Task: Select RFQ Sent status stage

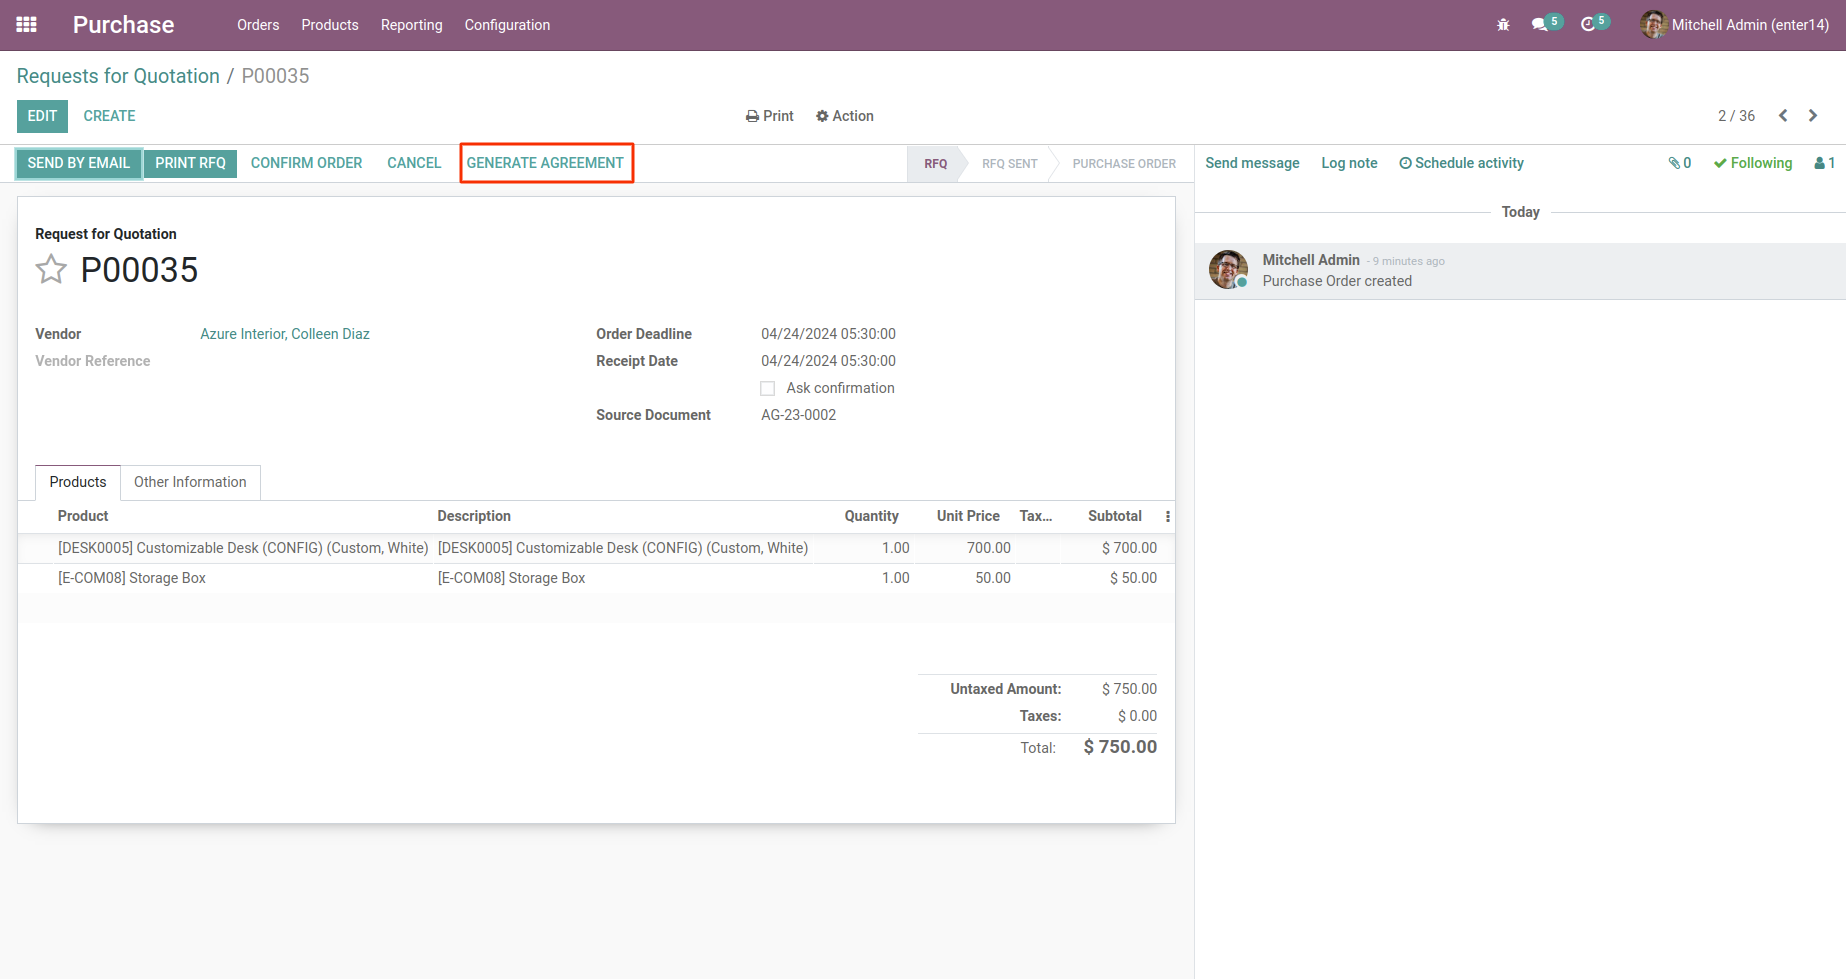Action: click(1009, 164)
